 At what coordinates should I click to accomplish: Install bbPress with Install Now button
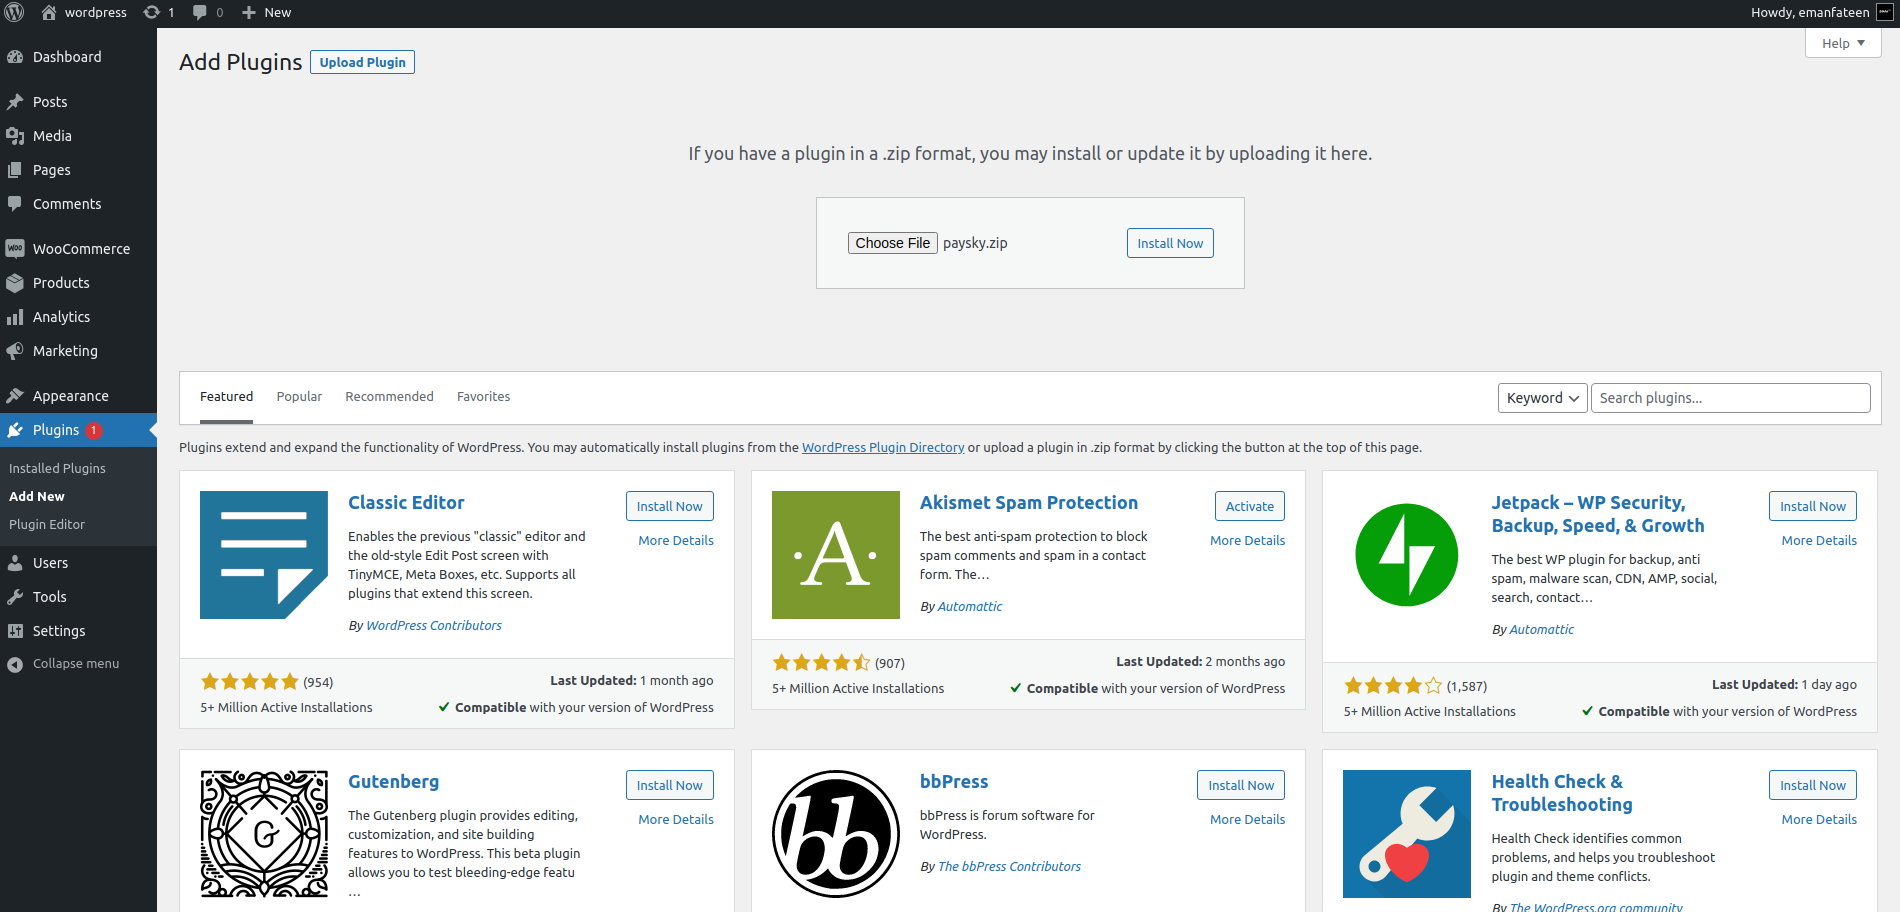point(1241,785)
